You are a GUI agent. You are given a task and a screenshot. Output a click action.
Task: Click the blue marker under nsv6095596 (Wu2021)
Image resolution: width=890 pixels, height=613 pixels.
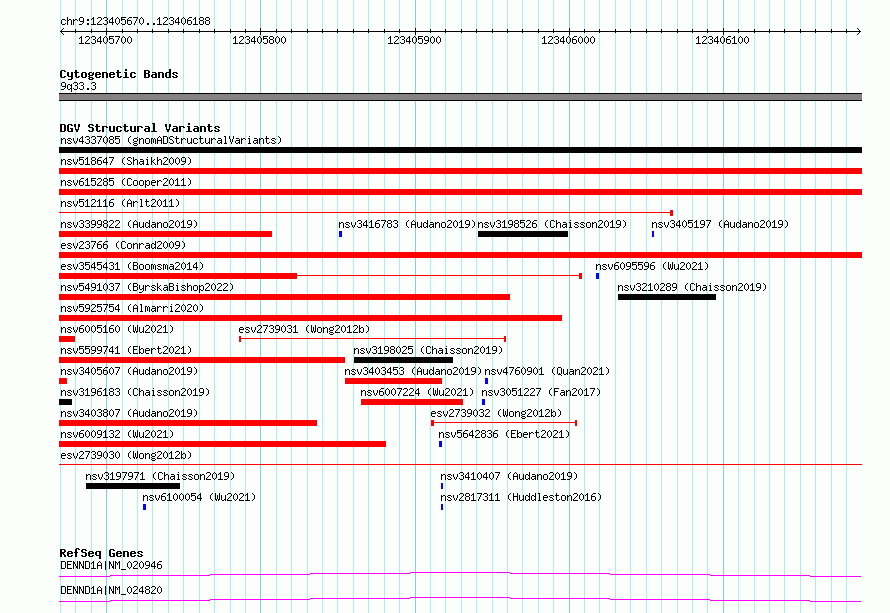point(597,276)
